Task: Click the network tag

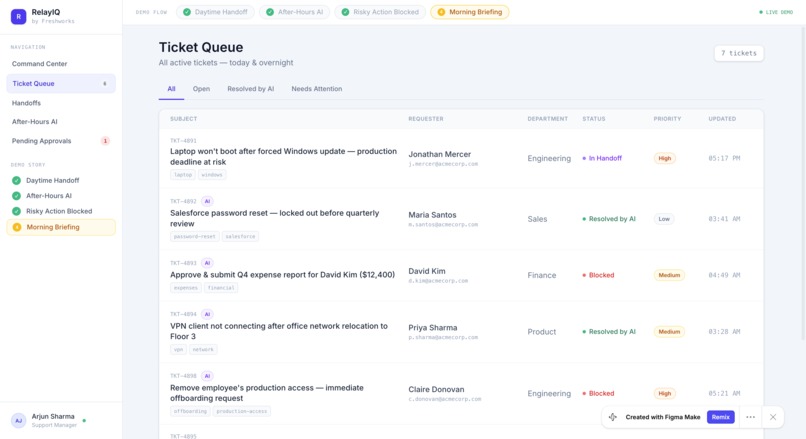Action: point(203,350)
